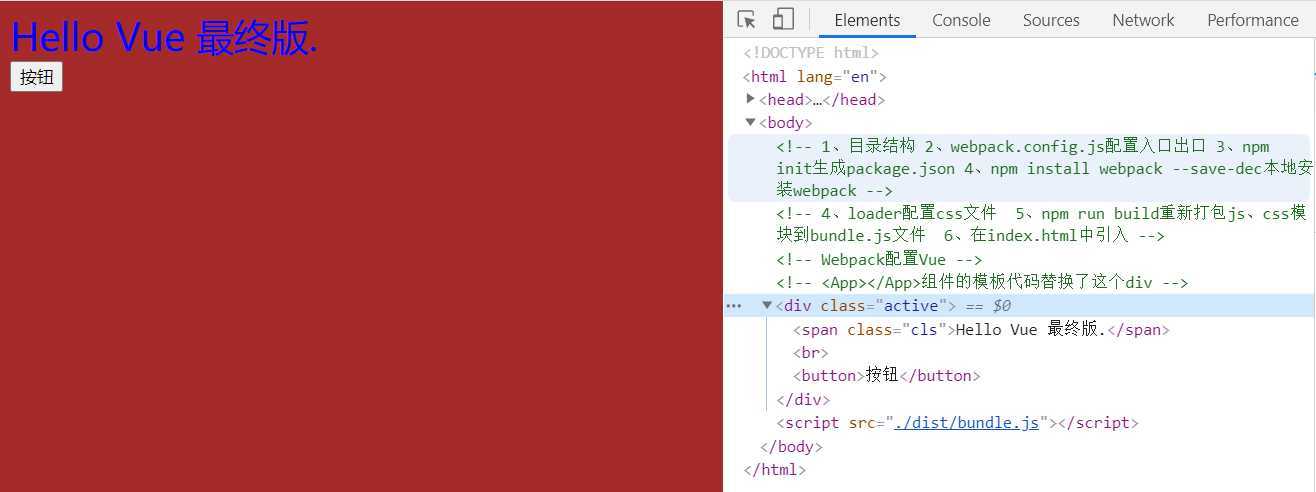This screenshot has width=1316, height=492.
Task: Click the Hello Vue 最终版. heading text
Action: [165, 38]
